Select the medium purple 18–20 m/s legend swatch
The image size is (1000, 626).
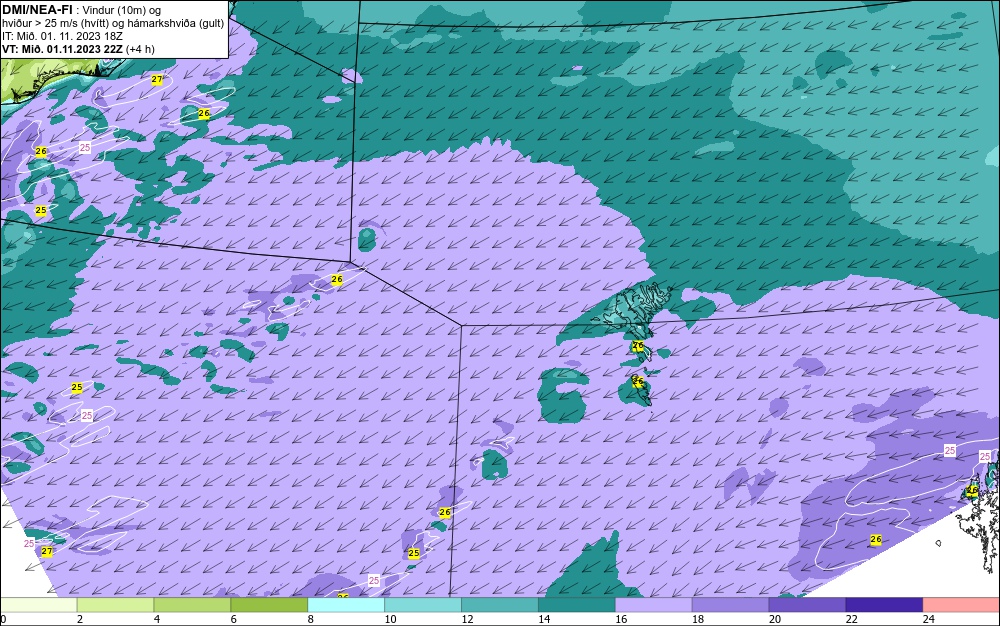click(x=730, y=605)
